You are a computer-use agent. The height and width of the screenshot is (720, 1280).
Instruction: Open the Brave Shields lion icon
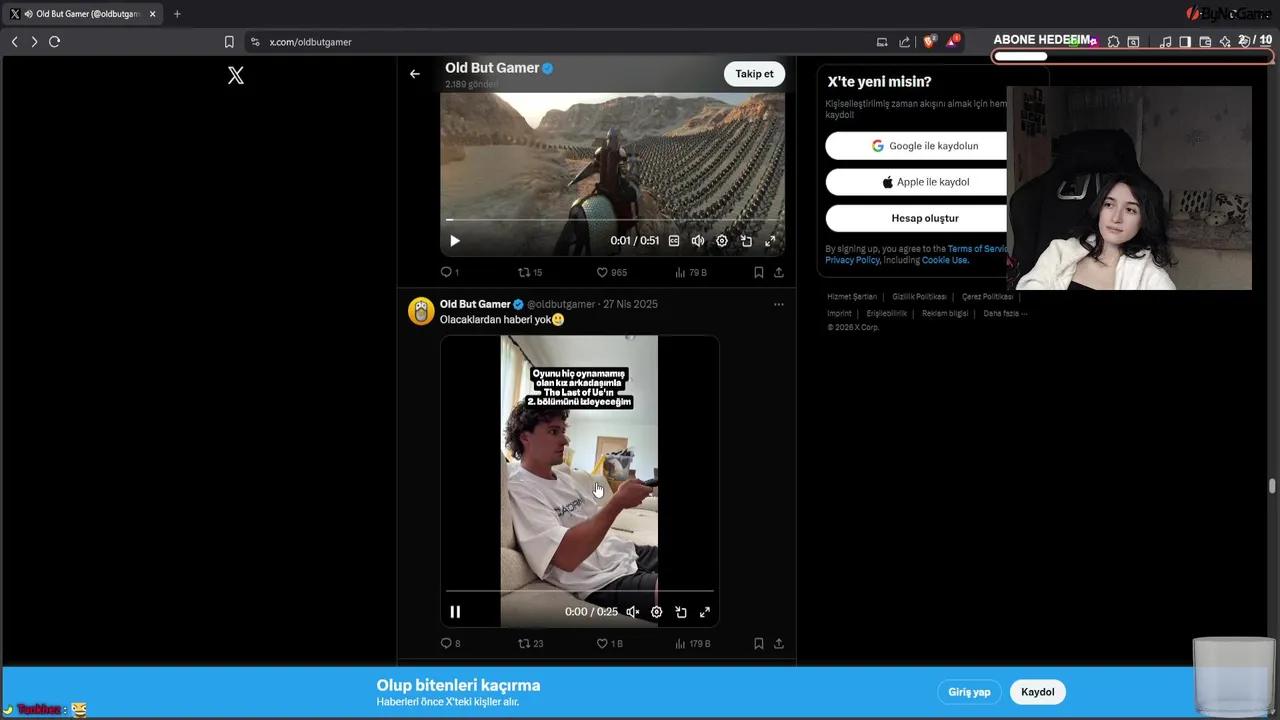tap(929, 42)
